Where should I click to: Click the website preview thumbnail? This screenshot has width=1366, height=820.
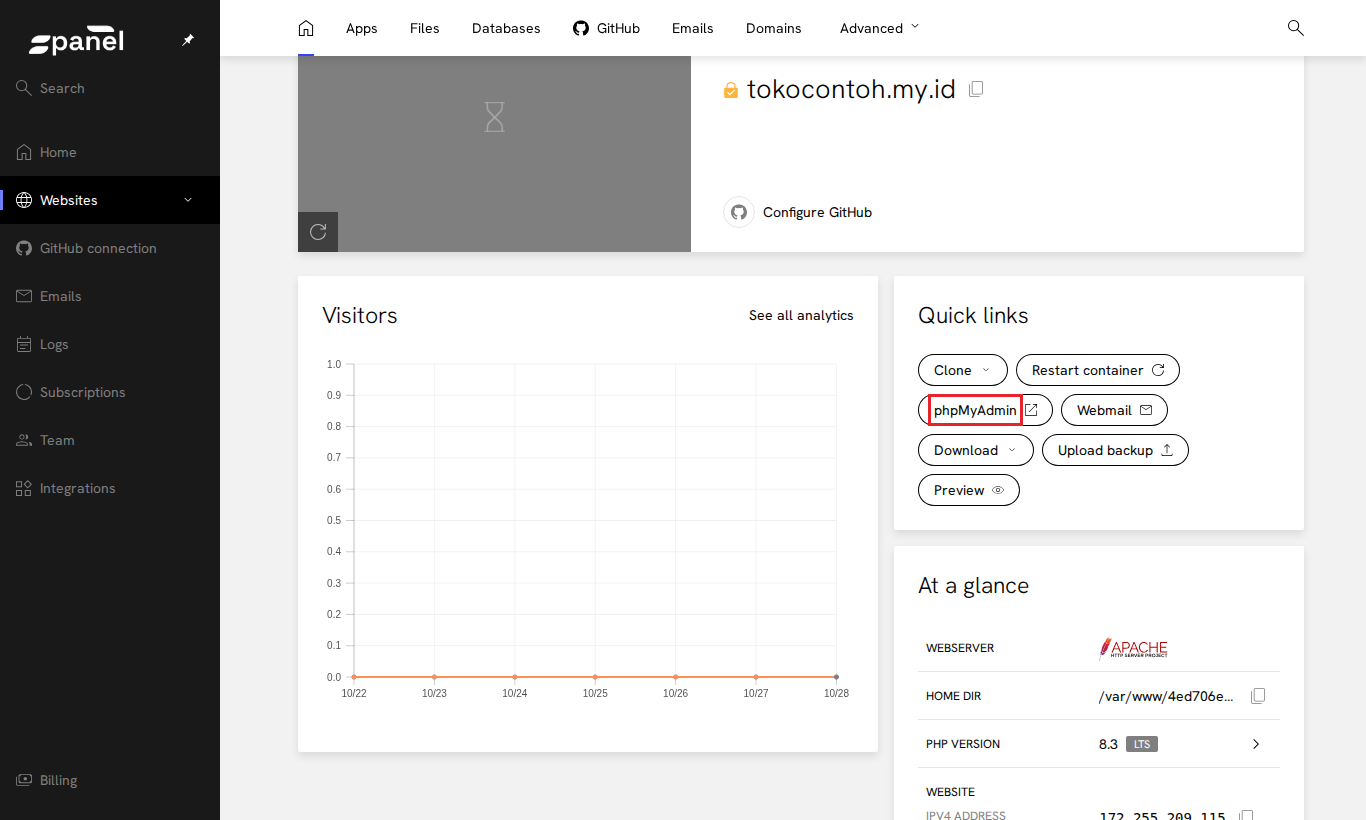click(494, 154)
